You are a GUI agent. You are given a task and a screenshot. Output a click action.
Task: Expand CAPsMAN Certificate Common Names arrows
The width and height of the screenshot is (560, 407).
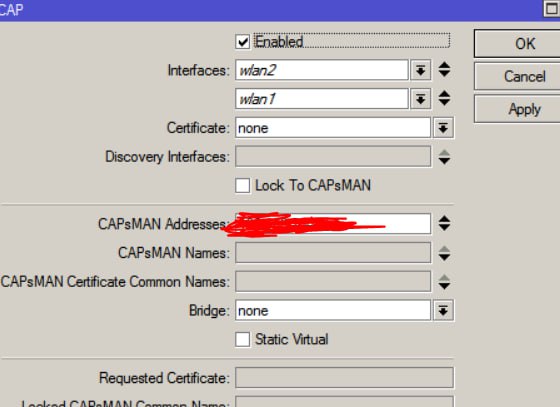coord(444,282)
